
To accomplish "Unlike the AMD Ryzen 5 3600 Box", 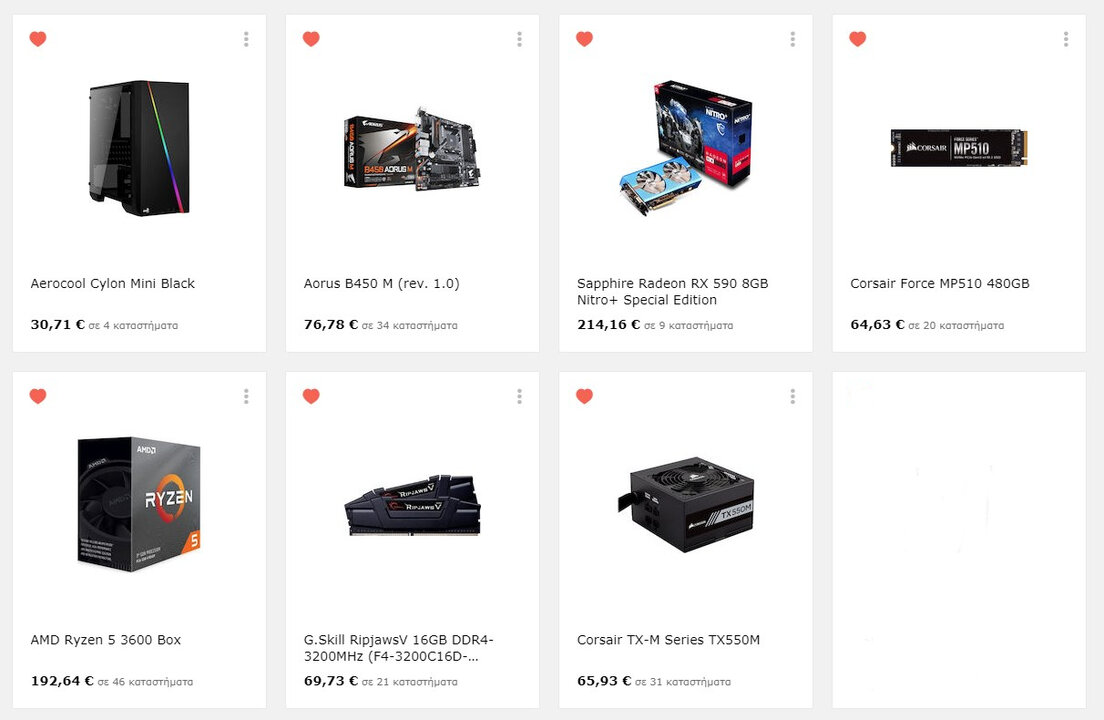I will (x=38, y=396).
